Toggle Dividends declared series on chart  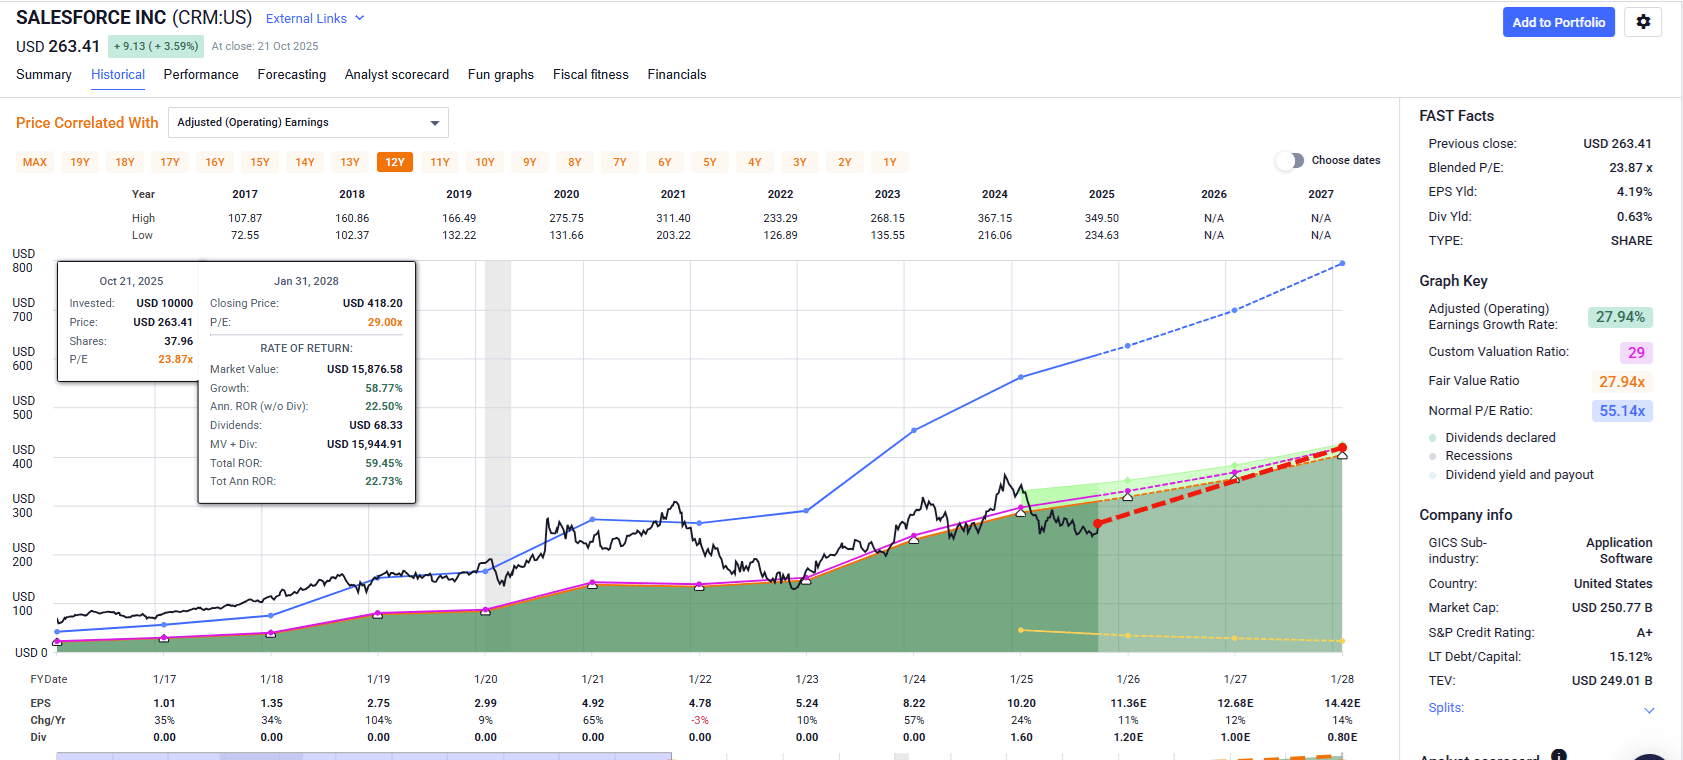click(x=1500, y=438)
